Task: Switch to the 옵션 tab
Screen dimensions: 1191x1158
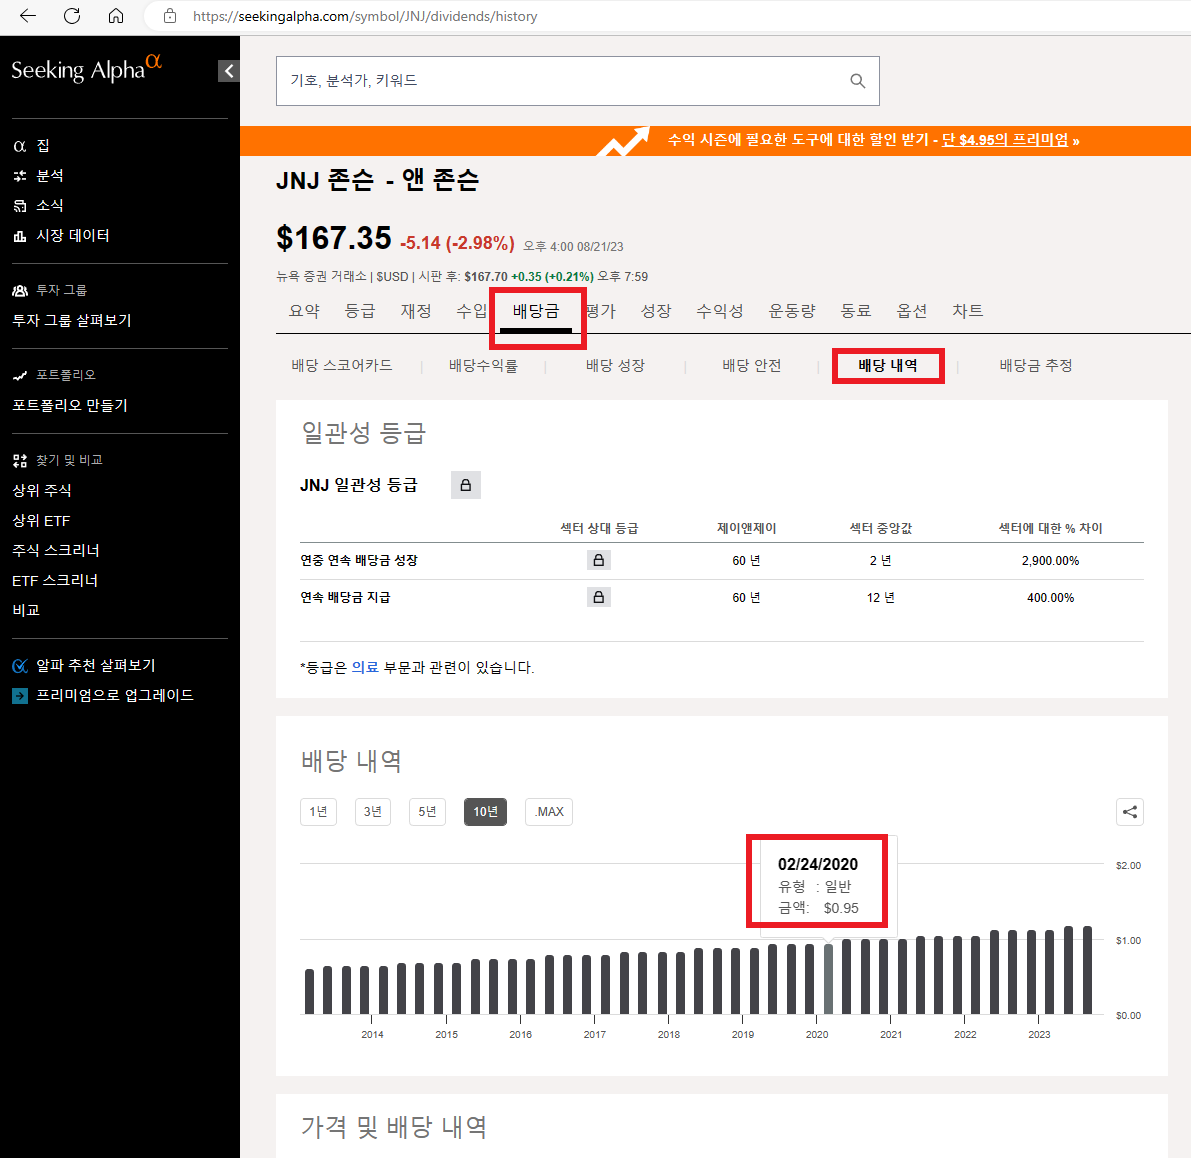Action: (x=912, y=311)
